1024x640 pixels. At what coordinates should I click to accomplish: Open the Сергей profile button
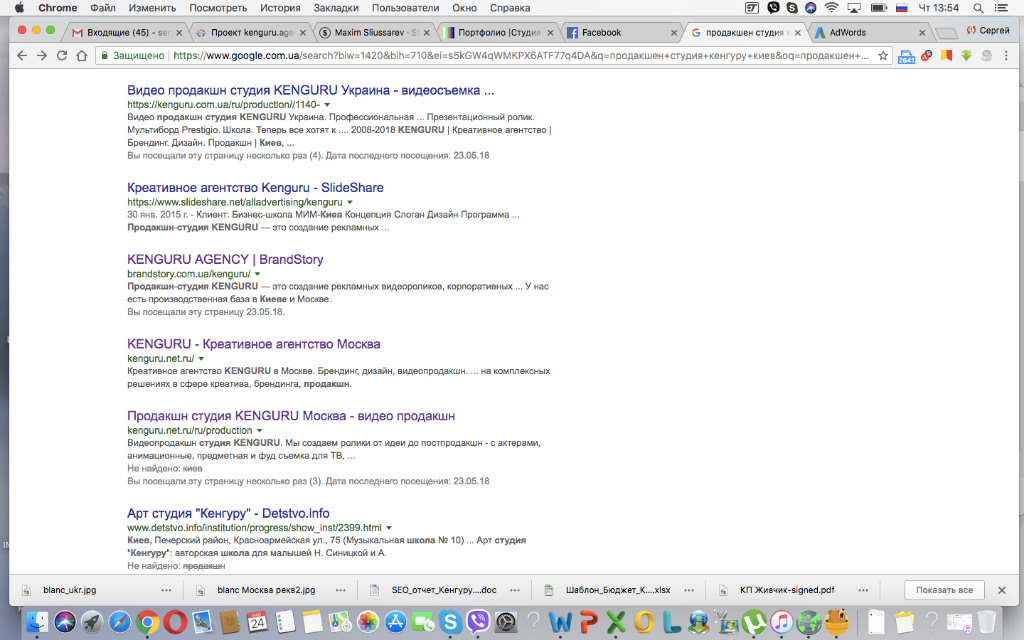(988, 30)
